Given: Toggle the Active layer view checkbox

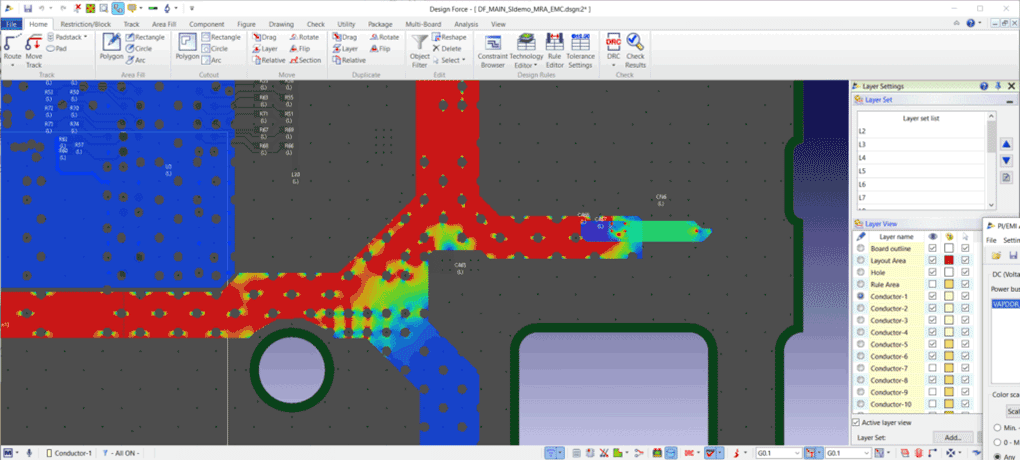Looking at the screenshot, I should (855, 422).
